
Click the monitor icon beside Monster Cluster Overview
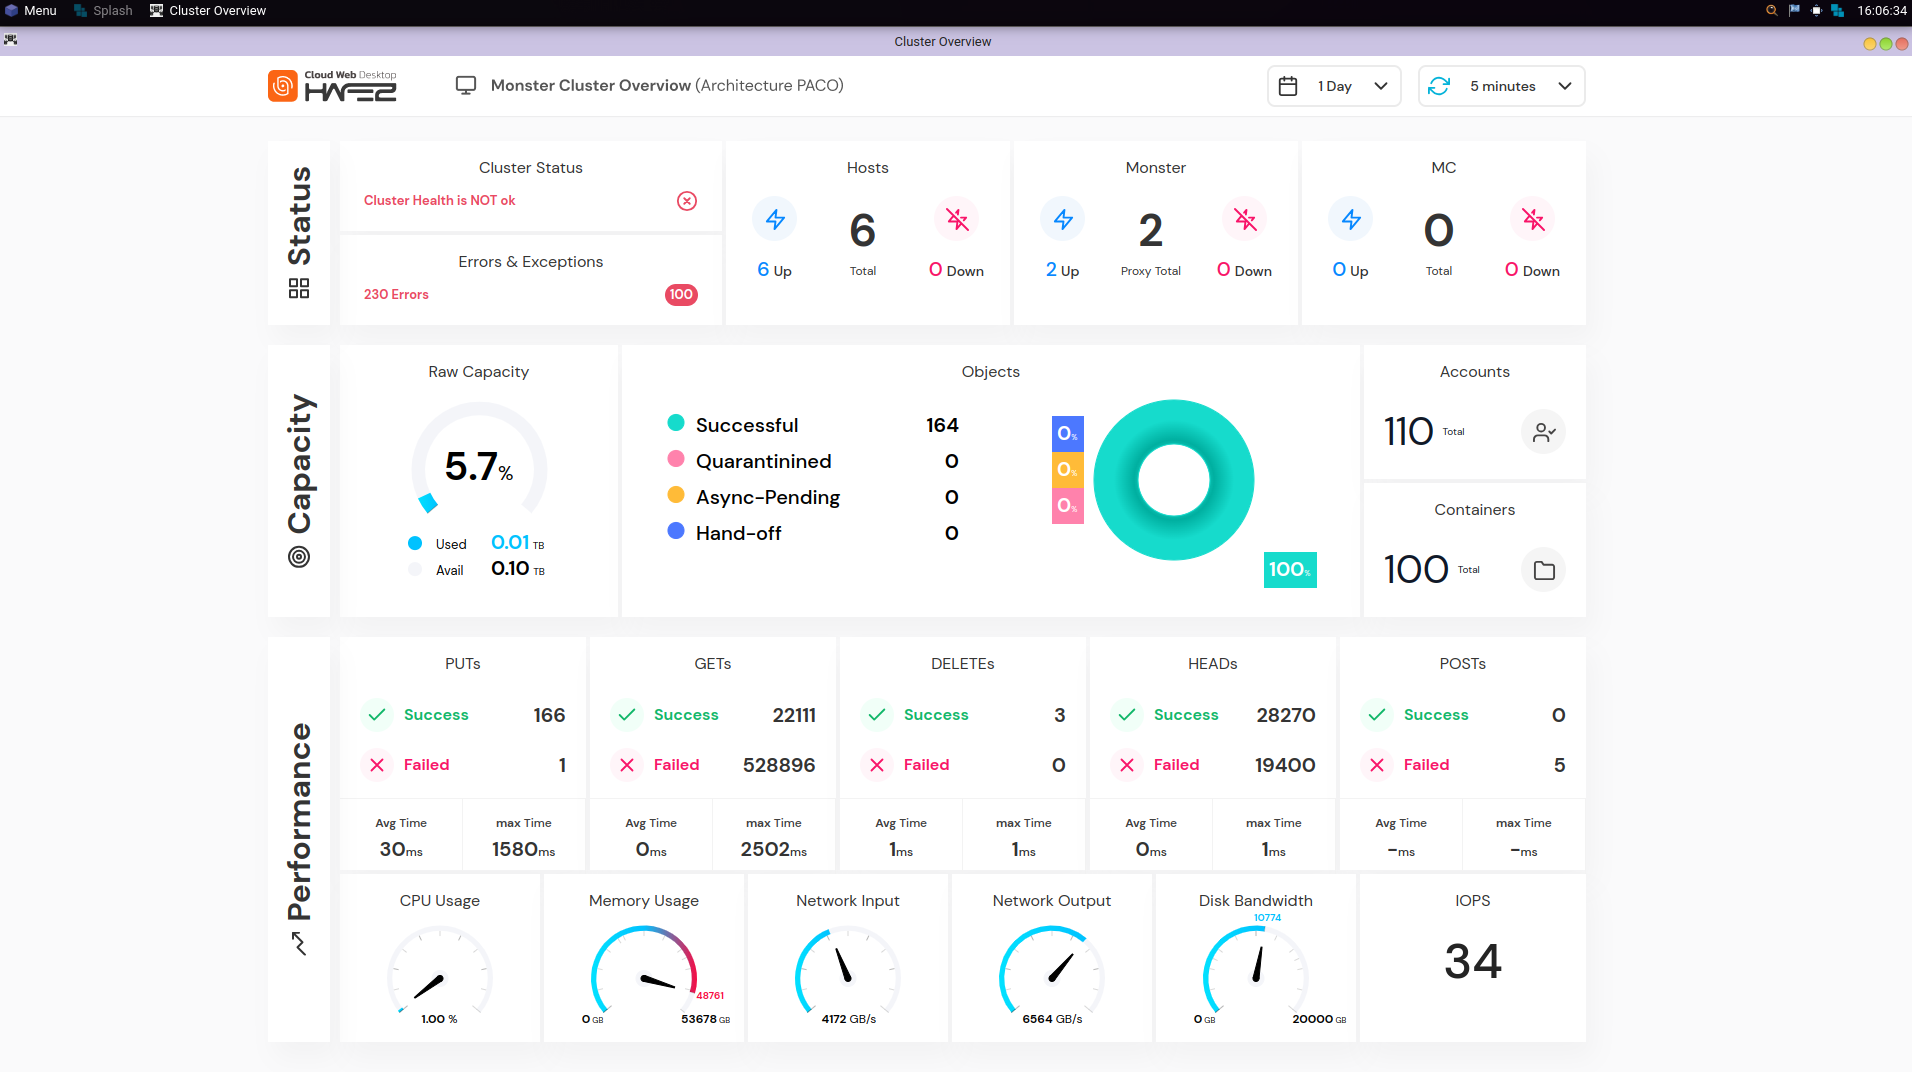coord(466,86)
